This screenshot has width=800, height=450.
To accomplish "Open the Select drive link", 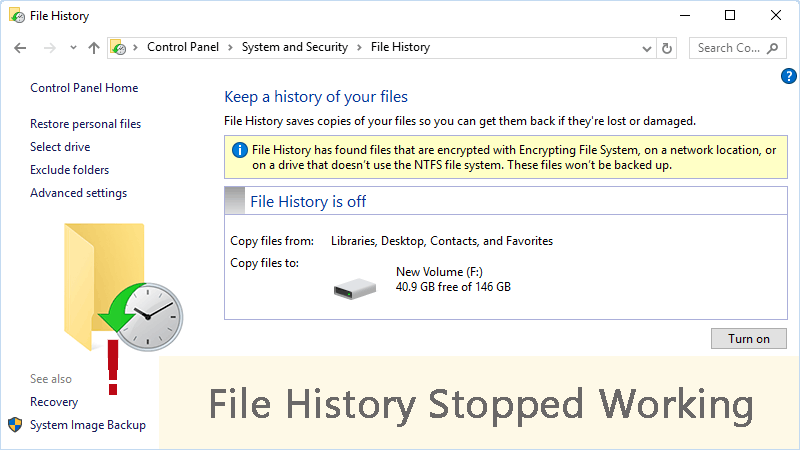I will 60,147.
